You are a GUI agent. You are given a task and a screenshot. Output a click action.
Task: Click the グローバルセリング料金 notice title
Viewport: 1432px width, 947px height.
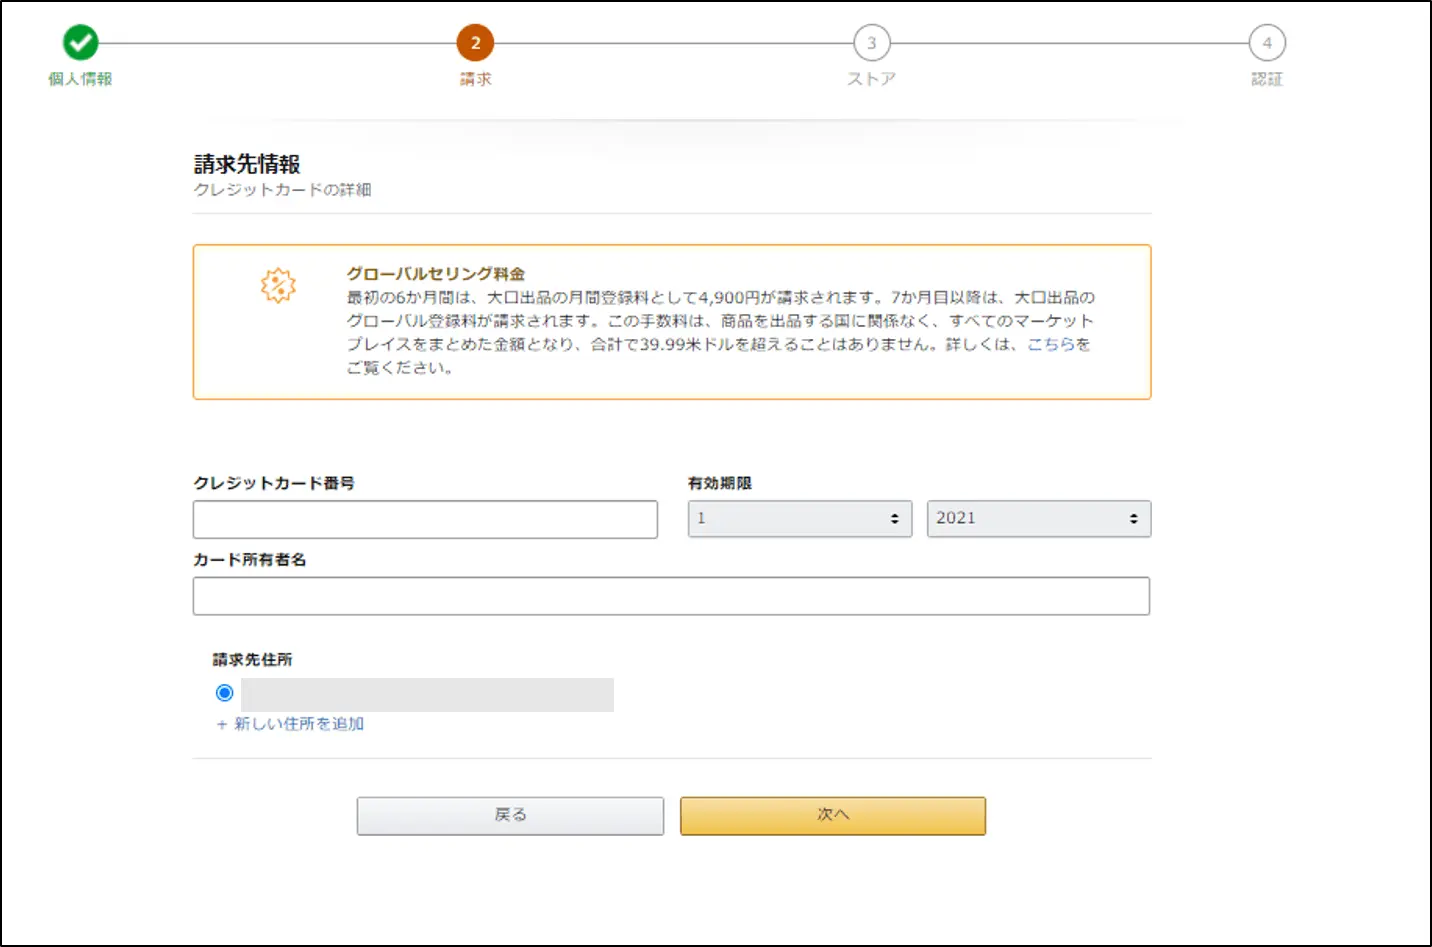pyautogui.click(x=436, y=274)
